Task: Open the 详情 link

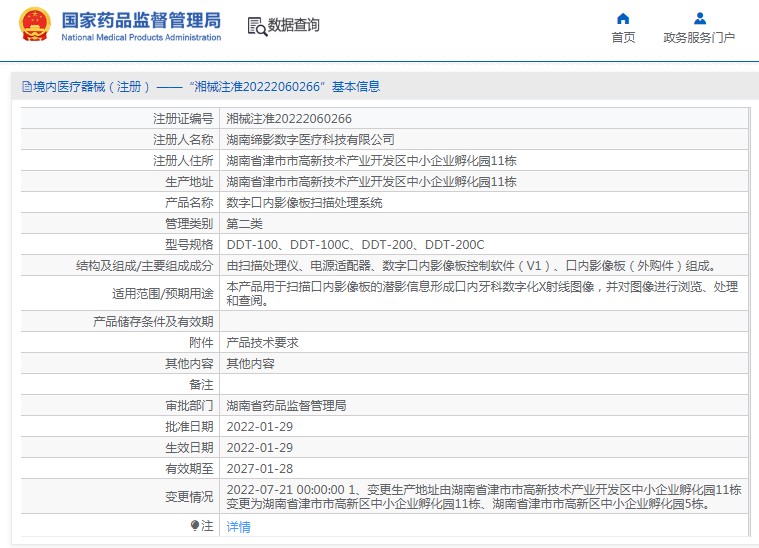Action: (x=239, y=526)
